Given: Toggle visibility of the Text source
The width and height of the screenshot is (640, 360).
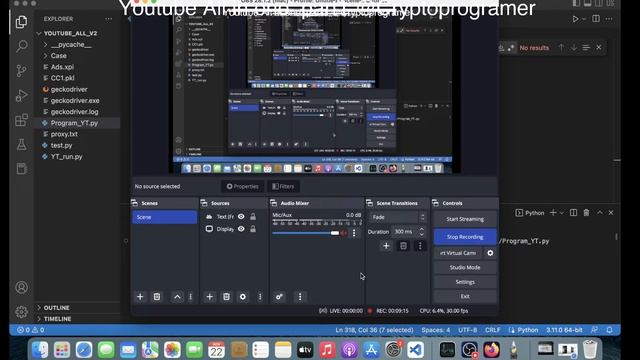Looking at the screenshot, I should [241, 217].
